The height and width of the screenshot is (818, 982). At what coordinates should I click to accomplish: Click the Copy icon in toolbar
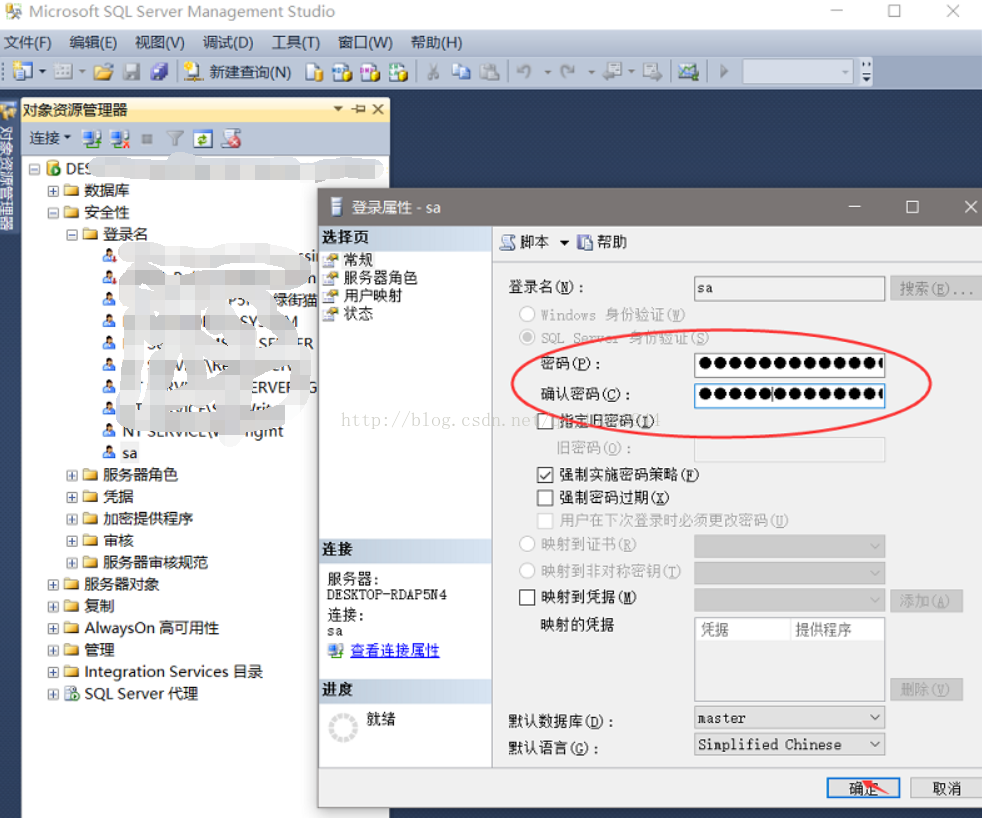point(462,72)
